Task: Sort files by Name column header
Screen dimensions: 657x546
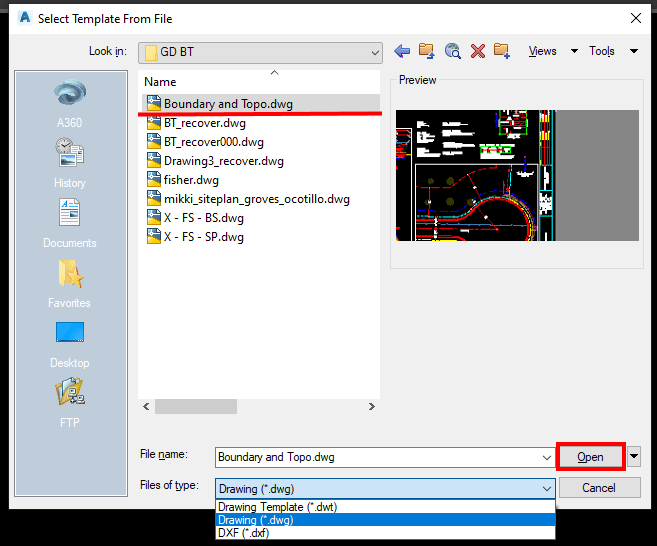Action: [x=160, y=82]
